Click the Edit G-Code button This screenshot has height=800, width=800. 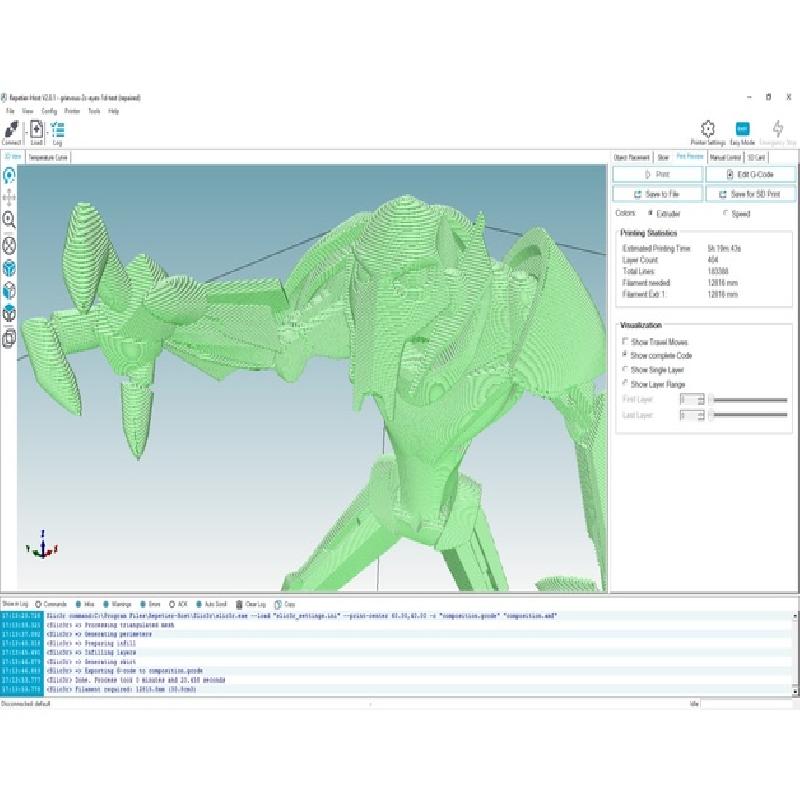pos(750,174)
